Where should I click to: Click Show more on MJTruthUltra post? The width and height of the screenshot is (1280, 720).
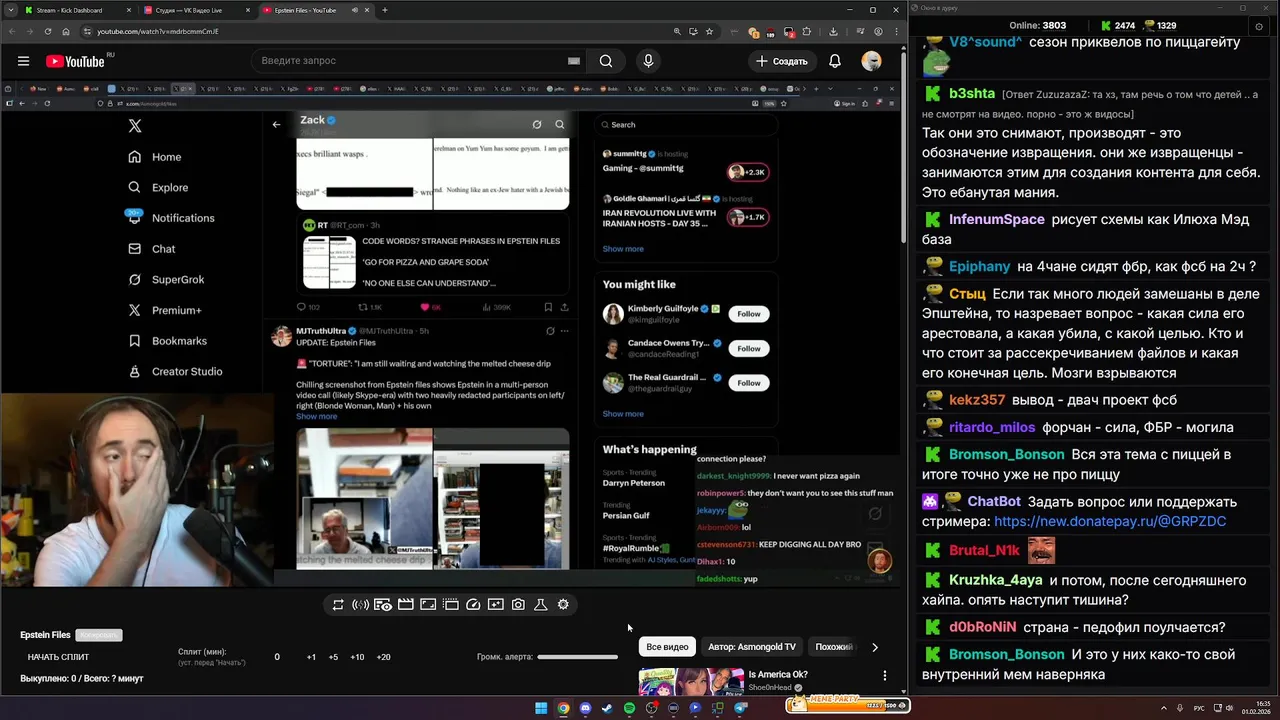[x=316, y=416]
